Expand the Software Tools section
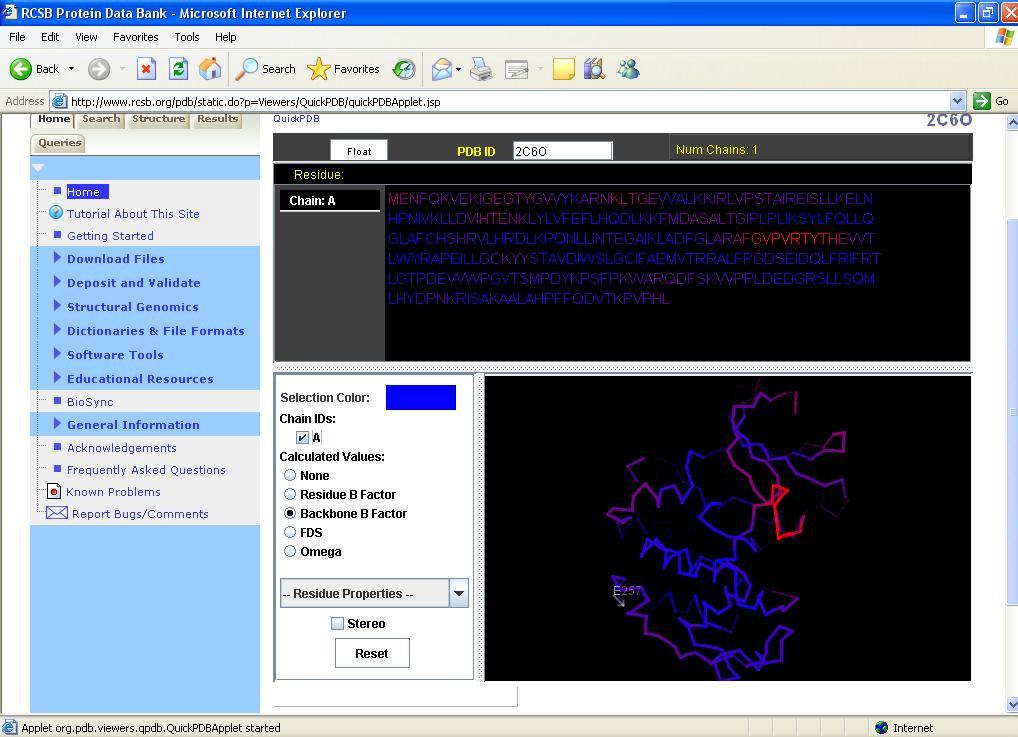Viewport: 1018px width, 737px height. pyautogui.click(x=57, y=354)
